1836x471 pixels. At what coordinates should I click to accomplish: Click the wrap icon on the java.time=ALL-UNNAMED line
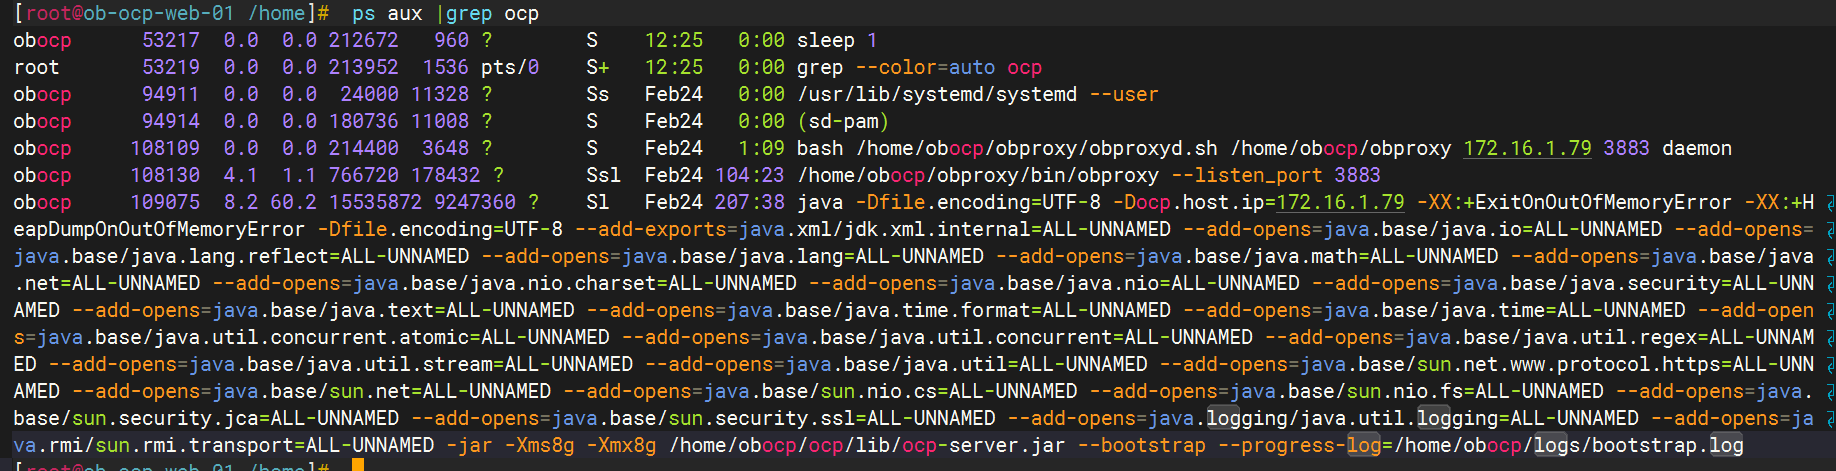pyautogui.click(x=1829, y=311)
